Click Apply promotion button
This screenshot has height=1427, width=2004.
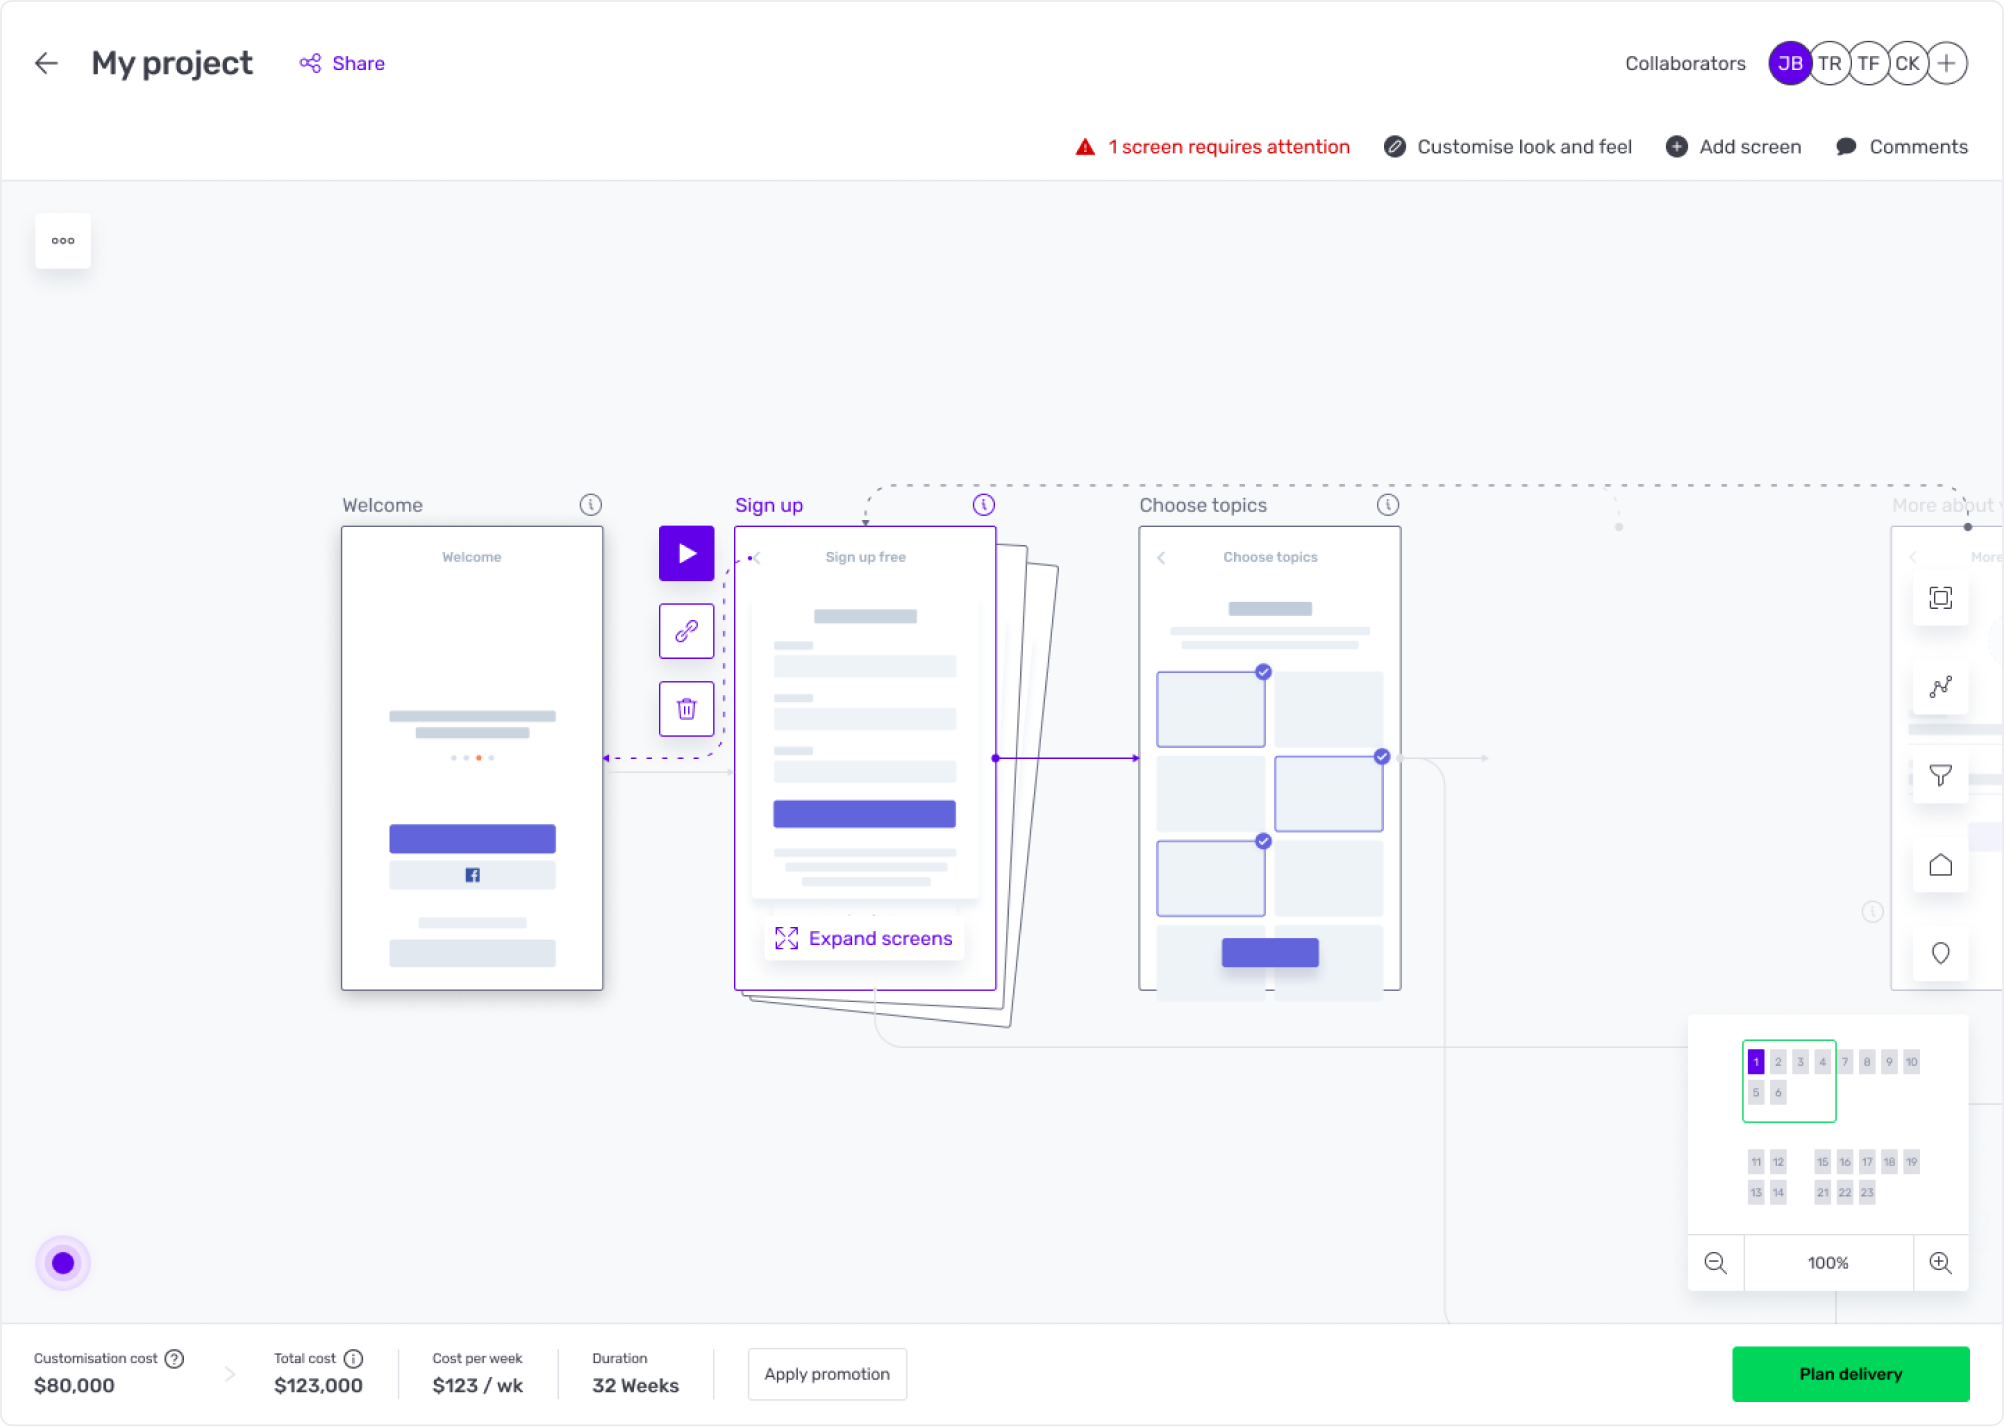[827, 1374]
